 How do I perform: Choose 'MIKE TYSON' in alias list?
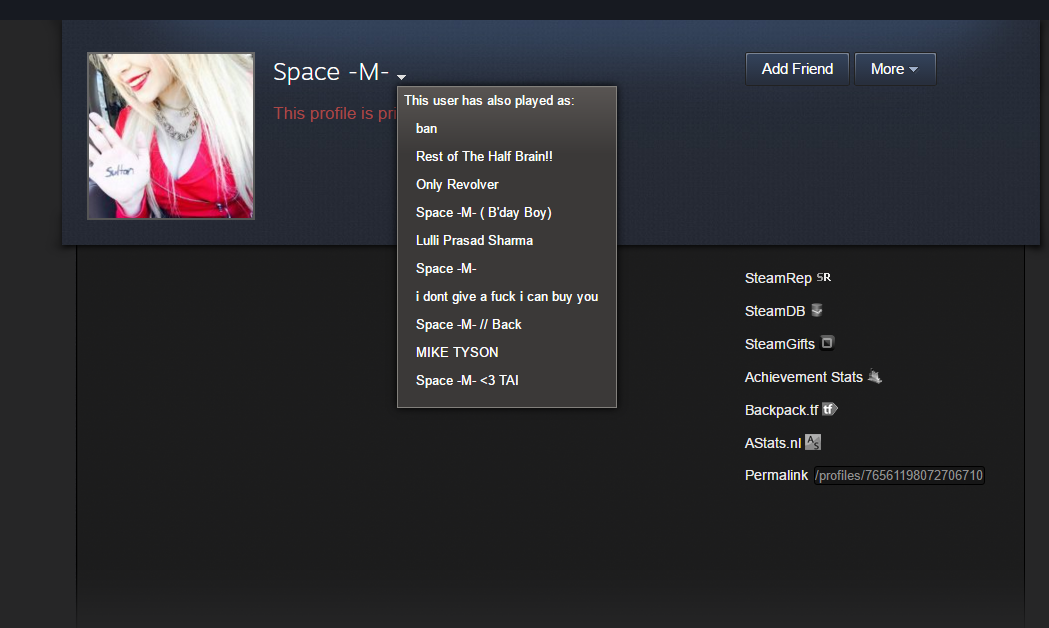457,352
